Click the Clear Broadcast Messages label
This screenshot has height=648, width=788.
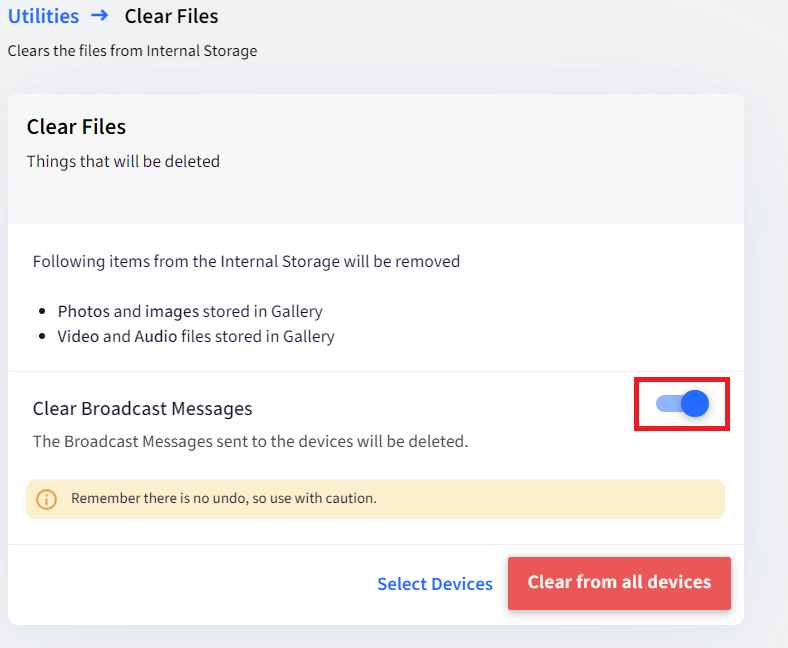point(142,409)
